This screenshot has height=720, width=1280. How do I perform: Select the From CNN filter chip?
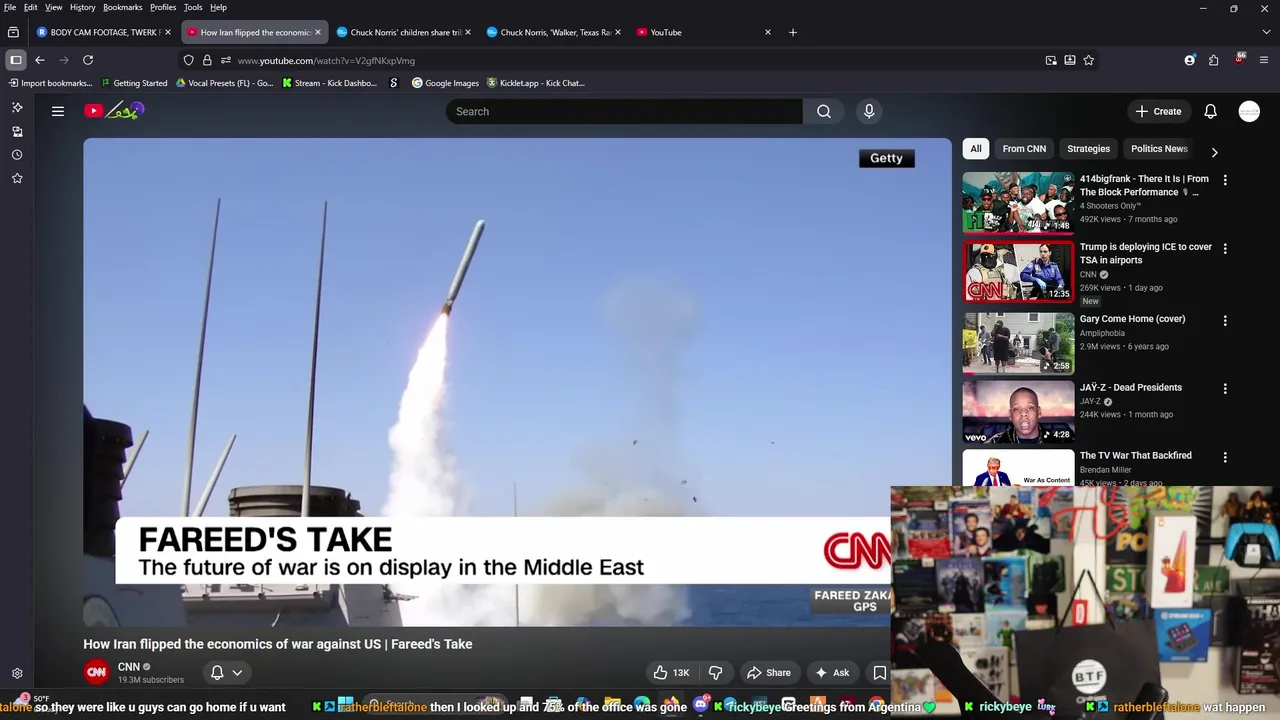tap(1024, 149)
